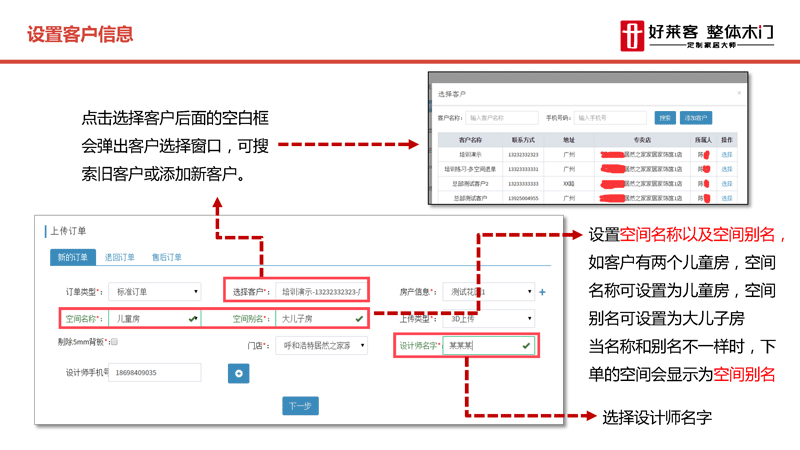Click the phone number 13232332323 cell
This screenshot has height=450, width=800.
pyautogui.click(x=523, y=155)
